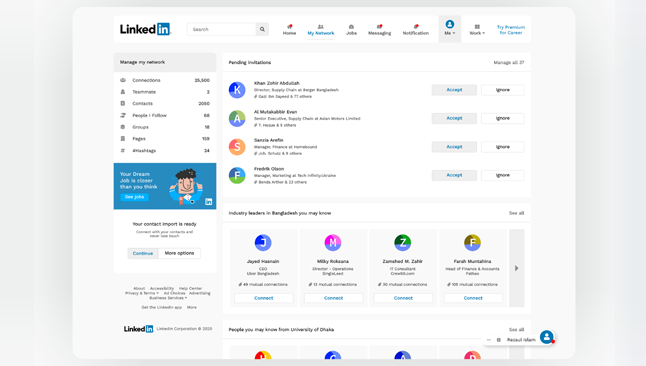Viewport: 646px width, 366px height.
Task: Expand the Me profile dropdown
Action: [x=449, y=29]
